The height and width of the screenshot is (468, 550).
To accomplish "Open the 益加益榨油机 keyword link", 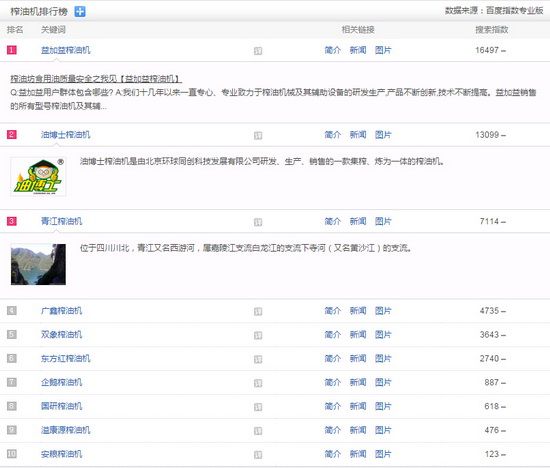I will click(x=66, y=50).
